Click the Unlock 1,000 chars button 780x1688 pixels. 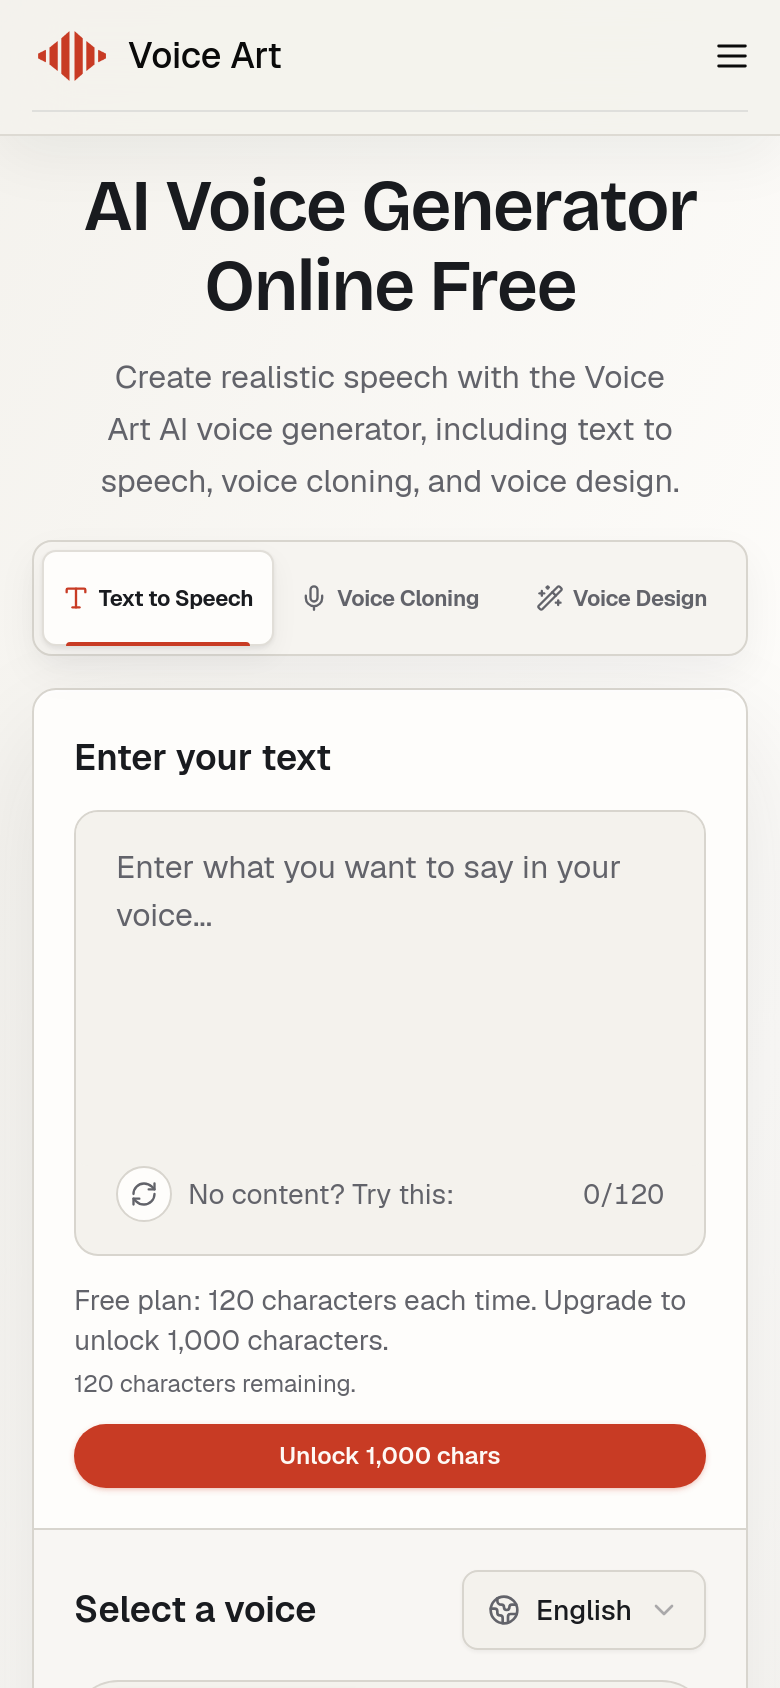[390, 1456]
